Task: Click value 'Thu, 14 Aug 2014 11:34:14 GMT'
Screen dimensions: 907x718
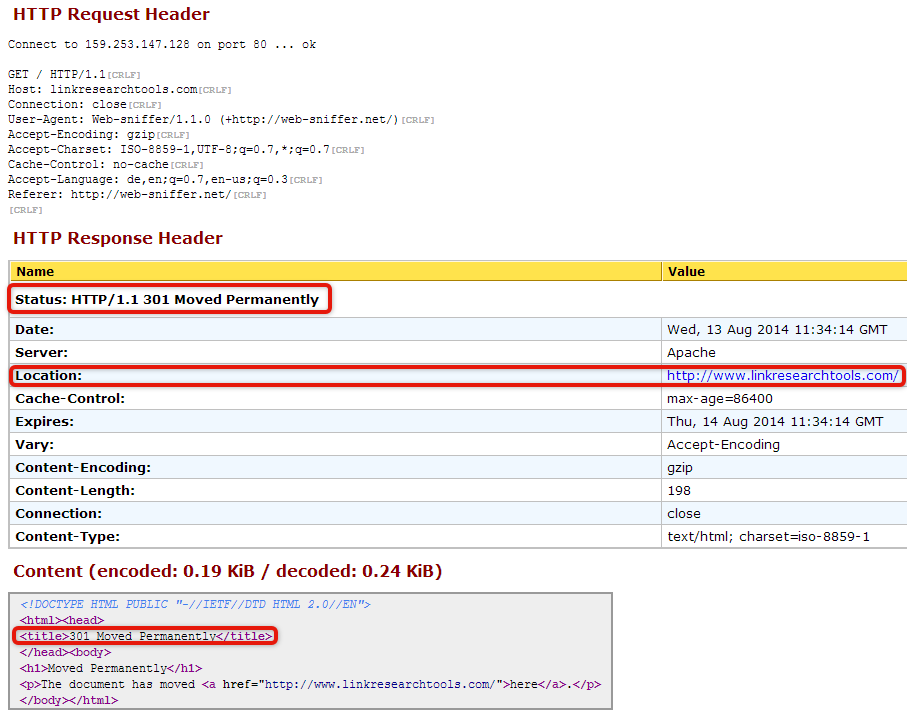Action: 775,422
